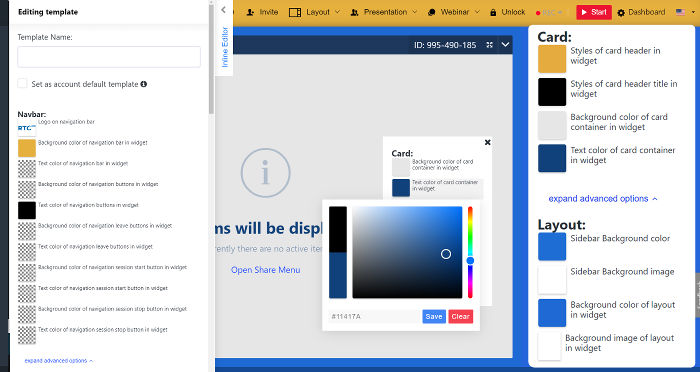
Task: Click the Save button in the color picker
Action: click(434, 316)
